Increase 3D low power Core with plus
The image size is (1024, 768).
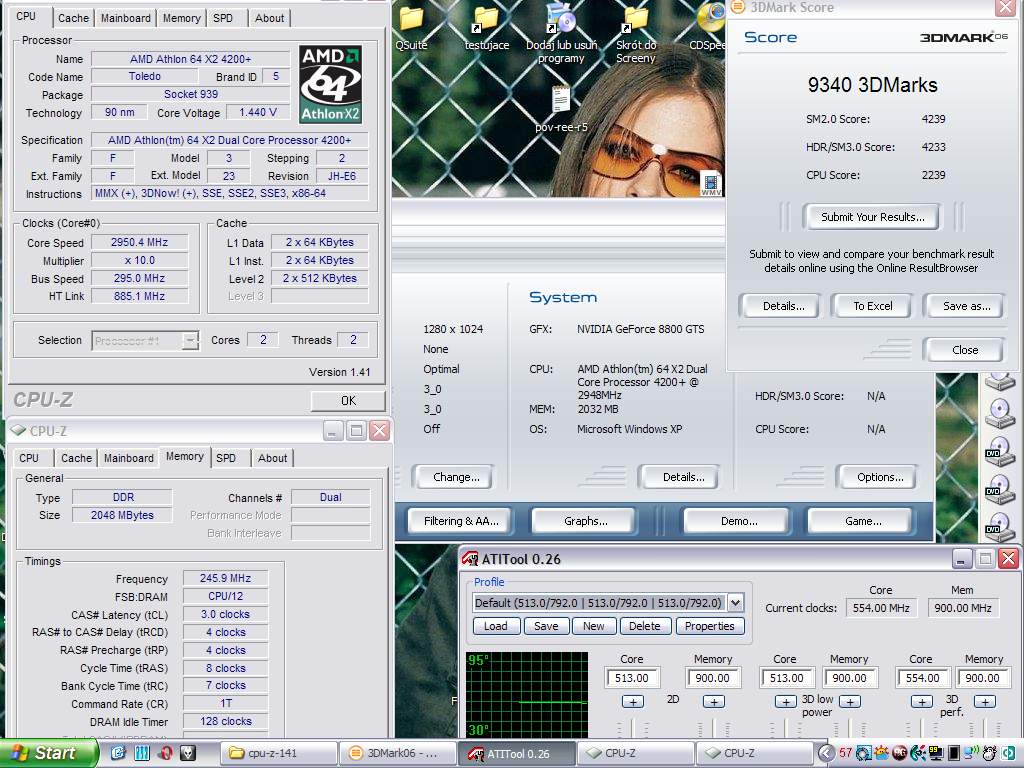[785, 701]
